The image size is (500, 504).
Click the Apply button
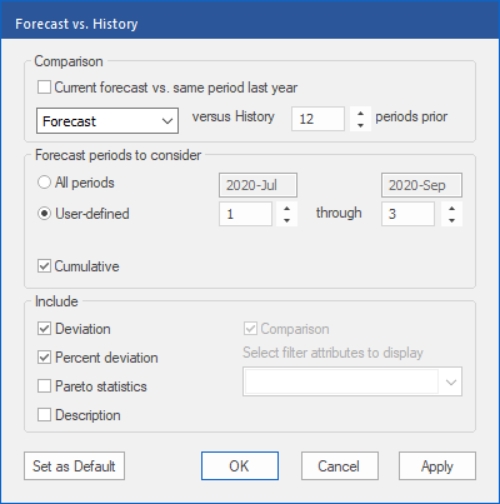(x=437, y=466)
